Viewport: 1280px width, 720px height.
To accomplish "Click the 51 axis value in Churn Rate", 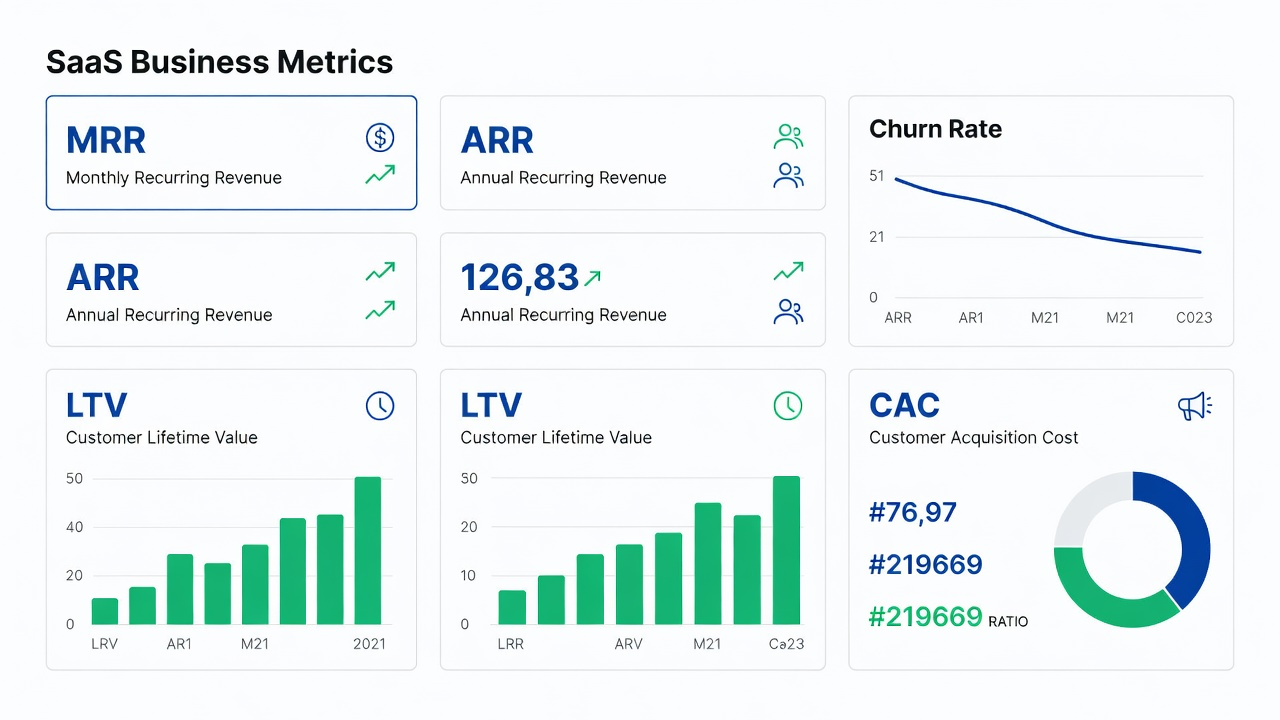I will coord(877,176).
